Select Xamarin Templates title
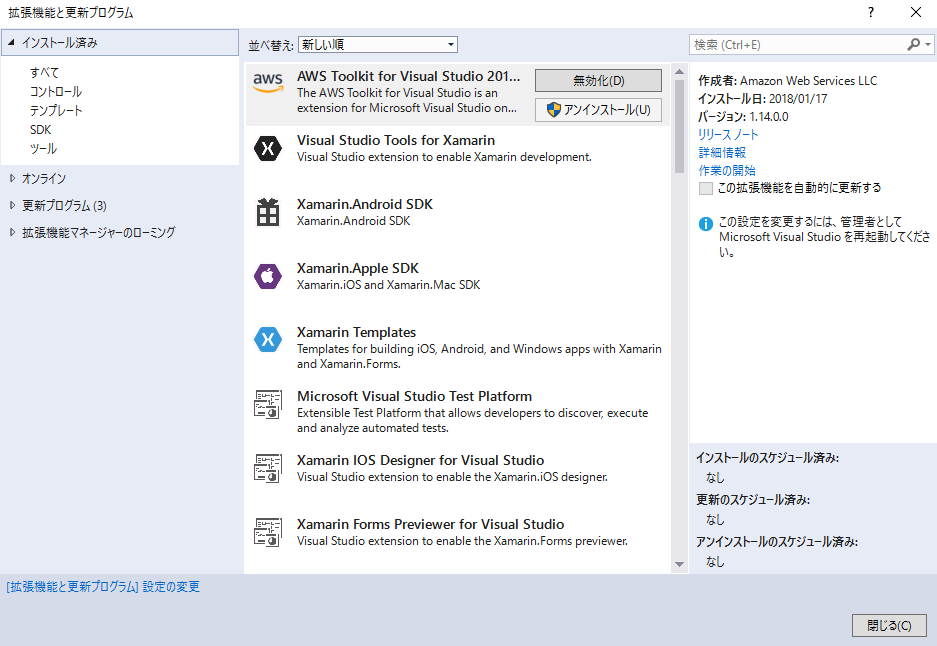The width and height of the screenshot is (937, 646). click(356, 332)
